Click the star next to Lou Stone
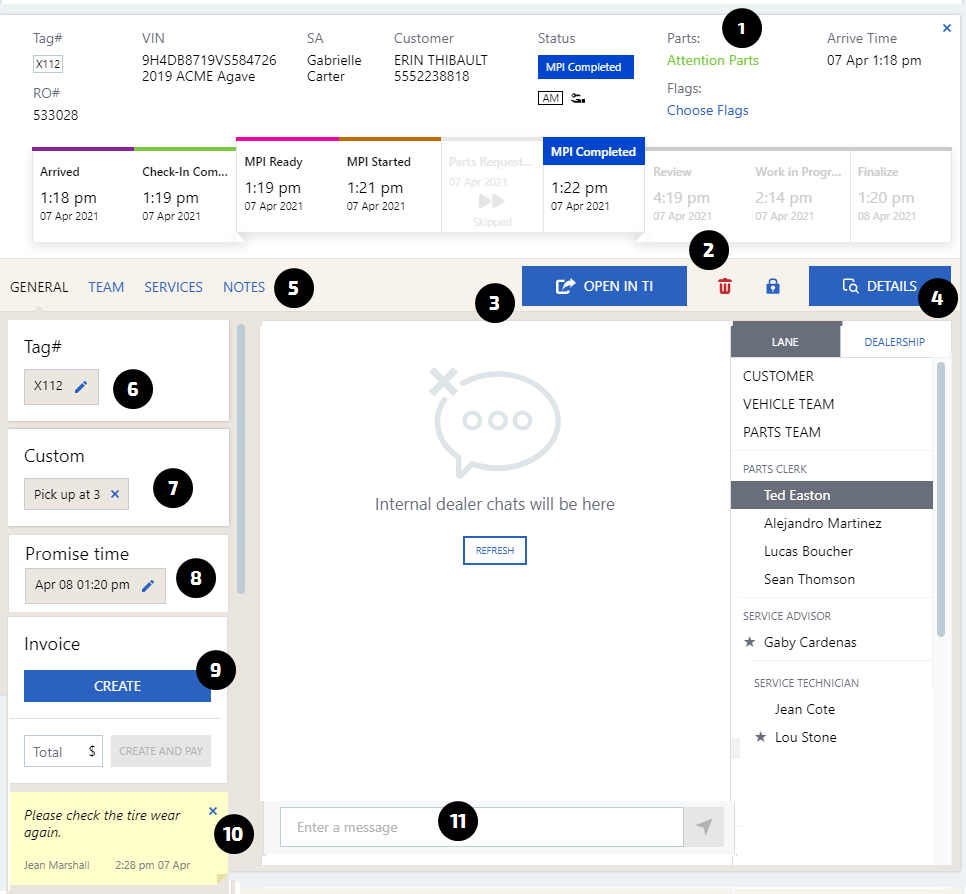Viewport: 966px width, 894px height. click(760, 738)
